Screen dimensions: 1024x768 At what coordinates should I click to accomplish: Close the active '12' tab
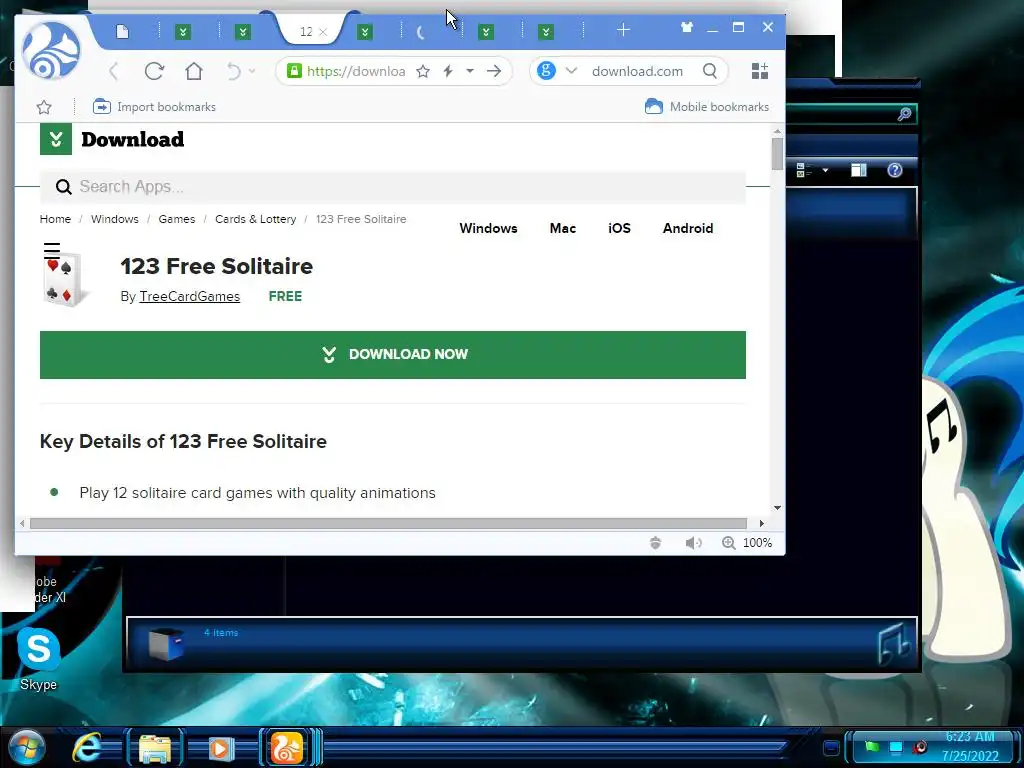(323, 31)
